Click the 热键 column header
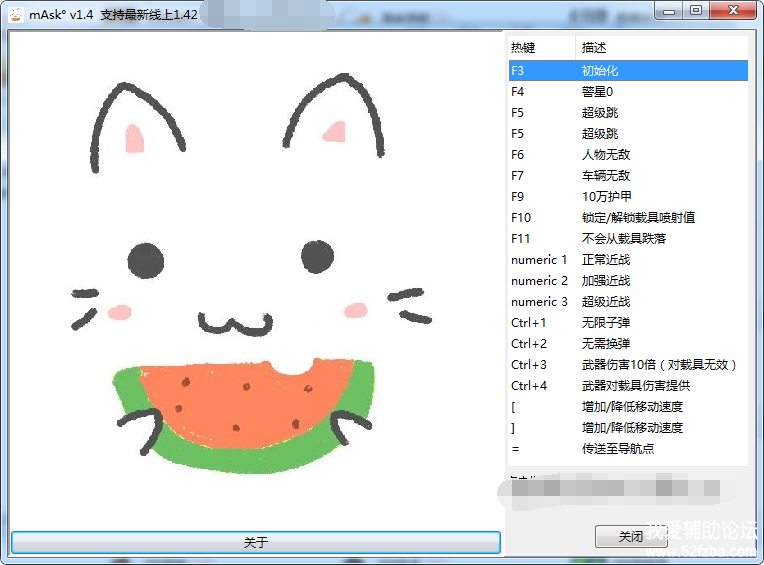 tap(541, 48)
